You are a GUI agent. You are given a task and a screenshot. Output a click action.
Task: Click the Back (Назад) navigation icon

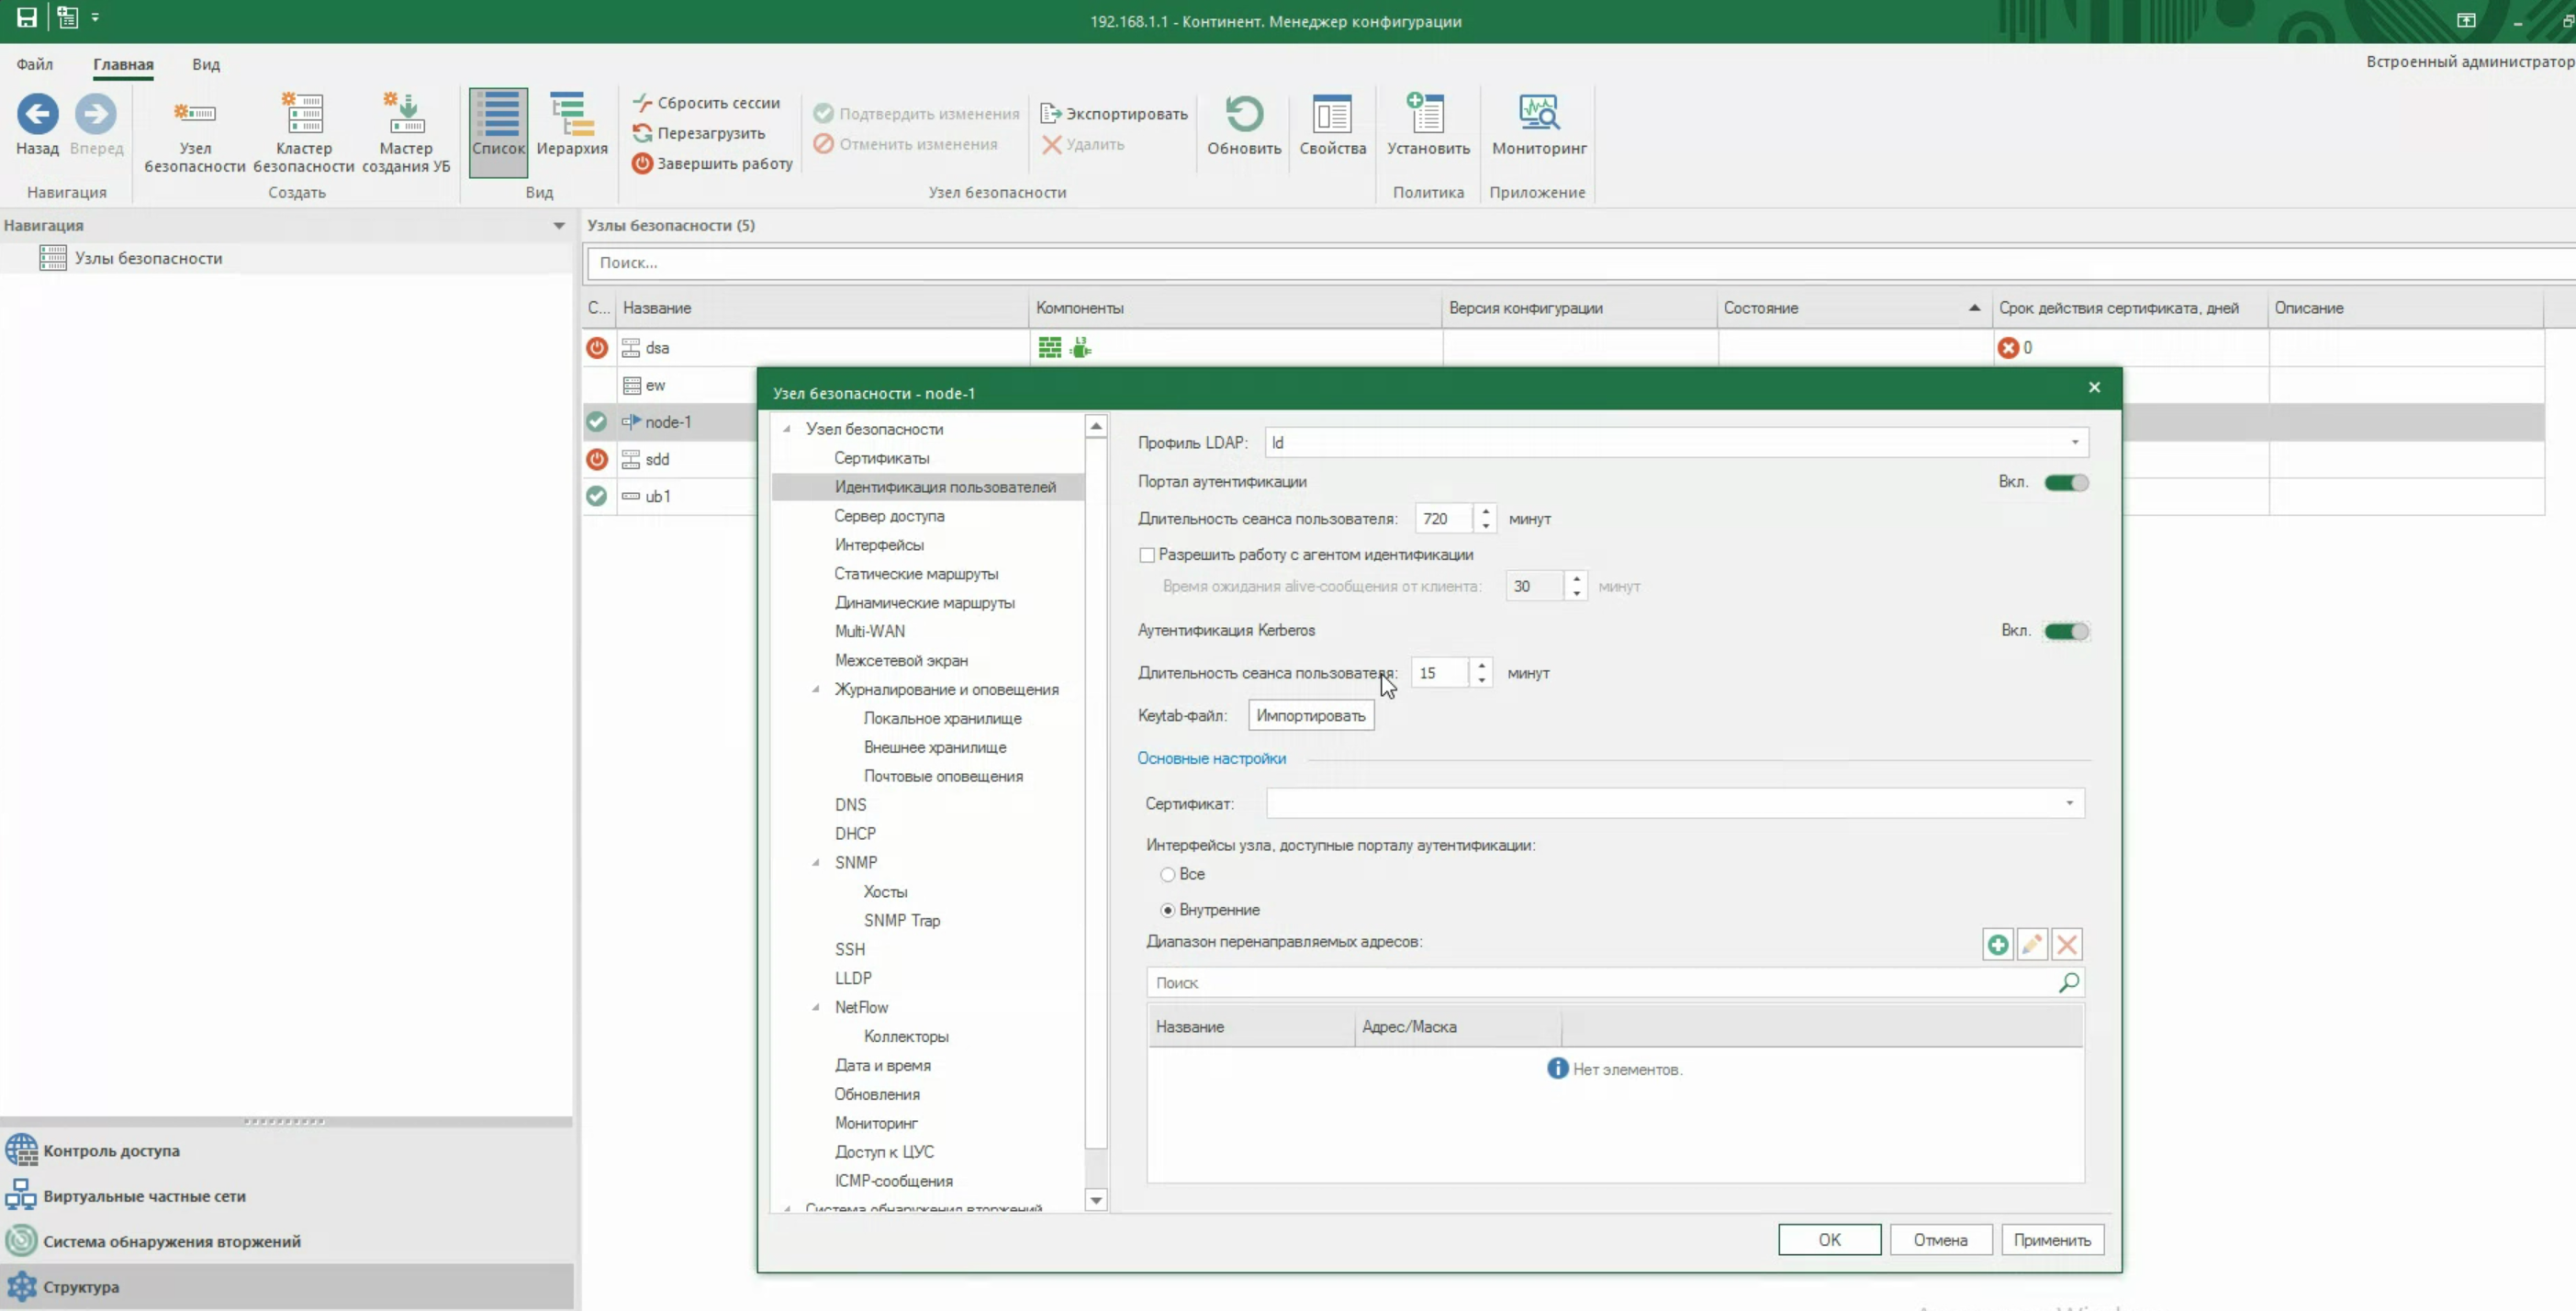point(37,114)
